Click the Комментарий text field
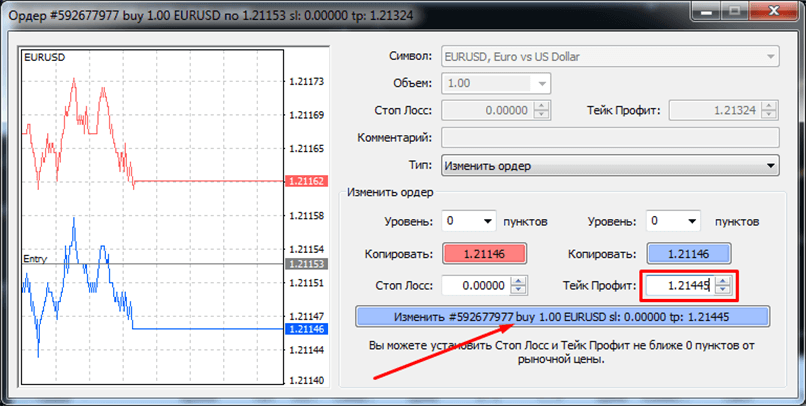The image size is (806, 406). 610,138
